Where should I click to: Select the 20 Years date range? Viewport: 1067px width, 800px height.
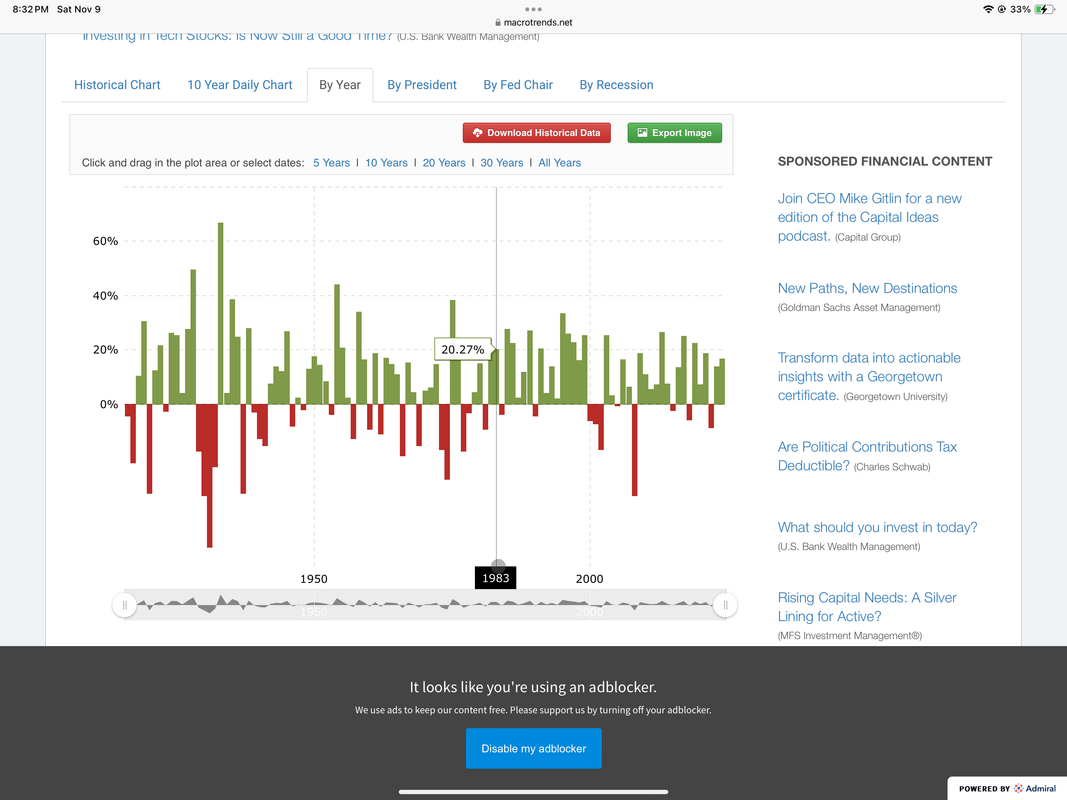pyautogui.click(x=444, y=163)
